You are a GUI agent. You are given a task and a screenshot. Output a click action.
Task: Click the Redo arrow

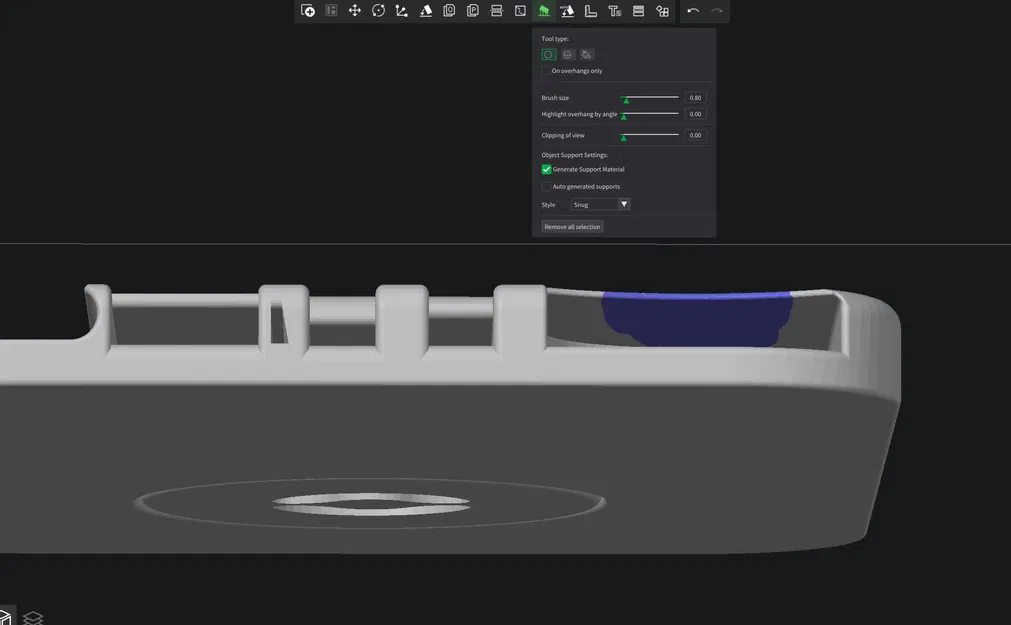pos(716,10)
